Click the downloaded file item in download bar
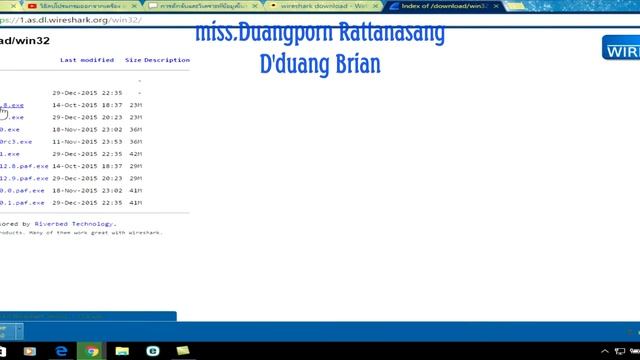Viewport: 640px width, 360px height. 7,331
